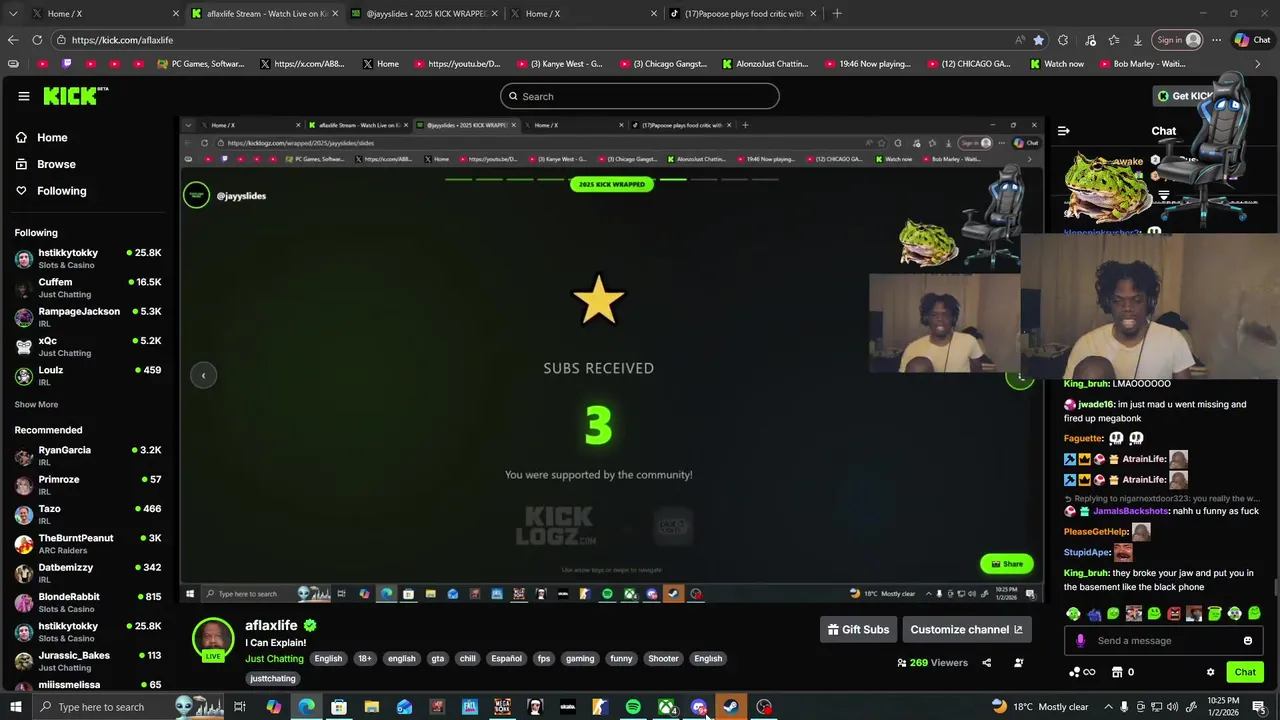Click the Just Chatting category link
Image resolution: width=1280 pixels, height=720 pixels.
pyautogui.click(x=274, y=659)
